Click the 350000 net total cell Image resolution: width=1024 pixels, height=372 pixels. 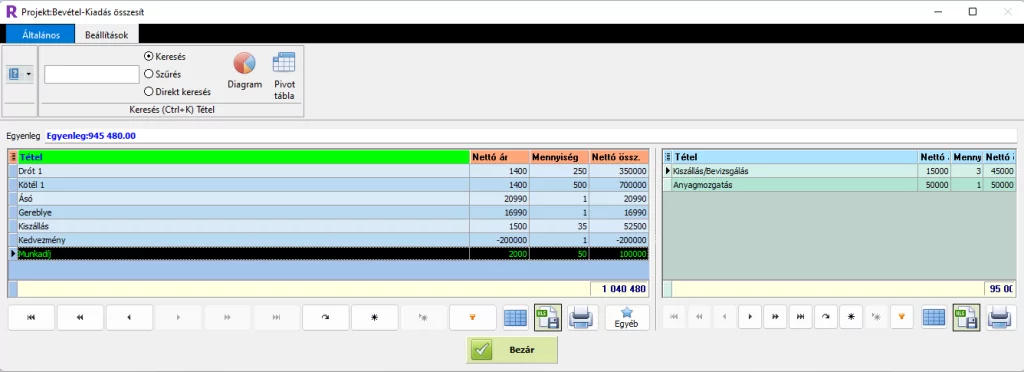click(x=618, y=171)
